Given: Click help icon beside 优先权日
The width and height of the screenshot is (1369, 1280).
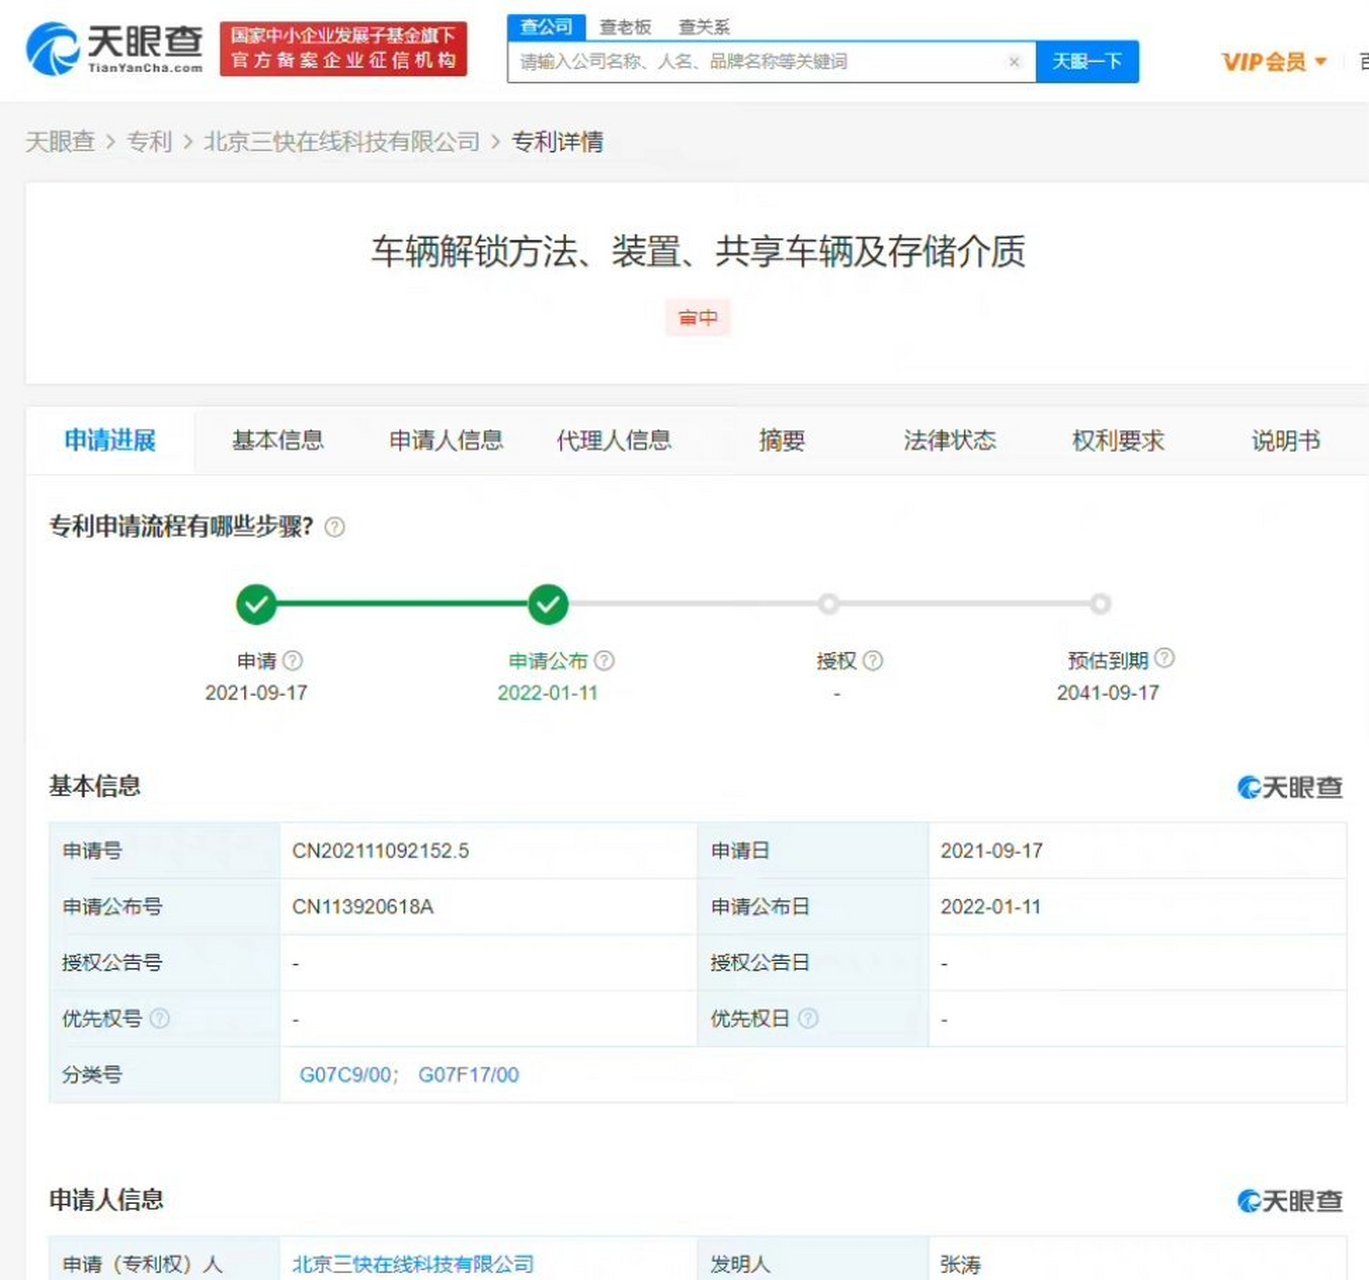Looking at the screenshot, I should coord(808,1018).
